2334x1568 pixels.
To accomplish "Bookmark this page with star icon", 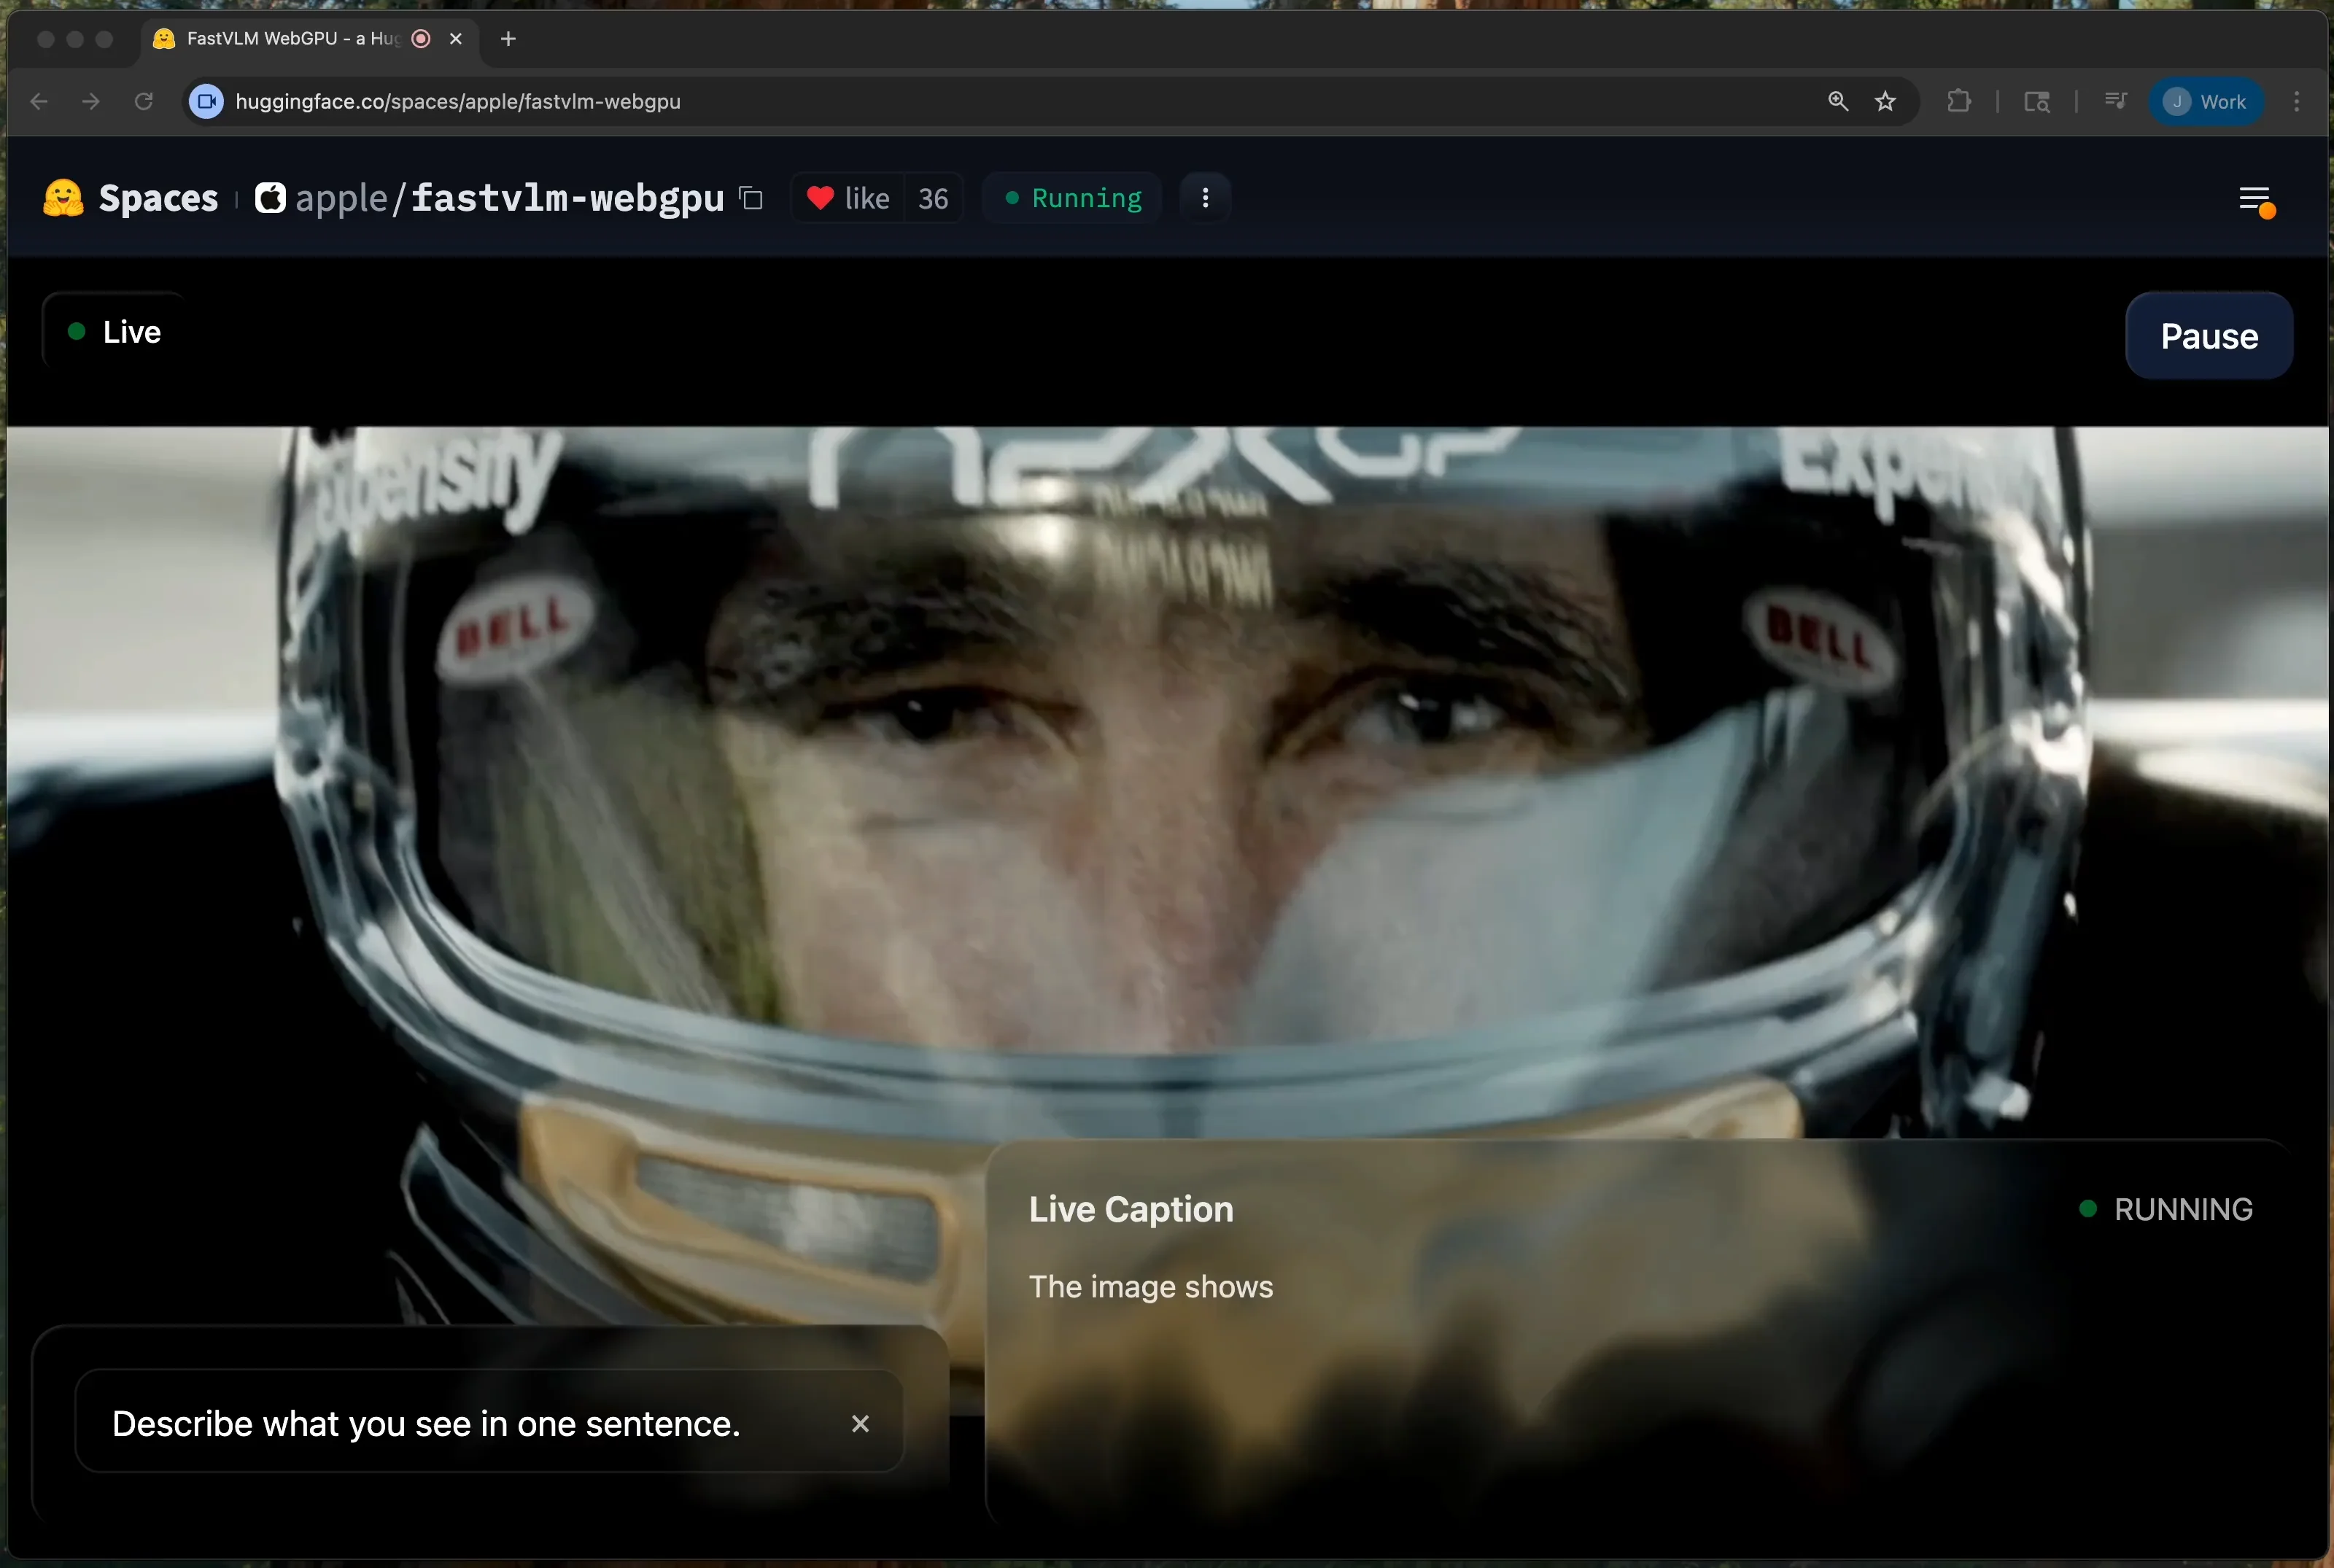I will pyautogui.click(x=1885, y=101).
